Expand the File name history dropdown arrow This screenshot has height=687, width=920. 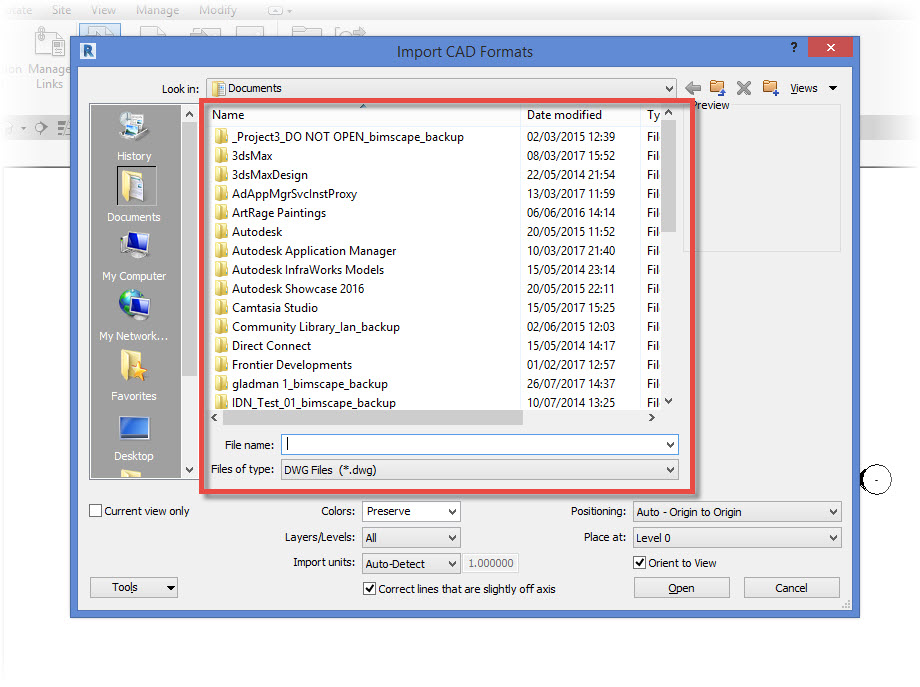click(670, 445)
